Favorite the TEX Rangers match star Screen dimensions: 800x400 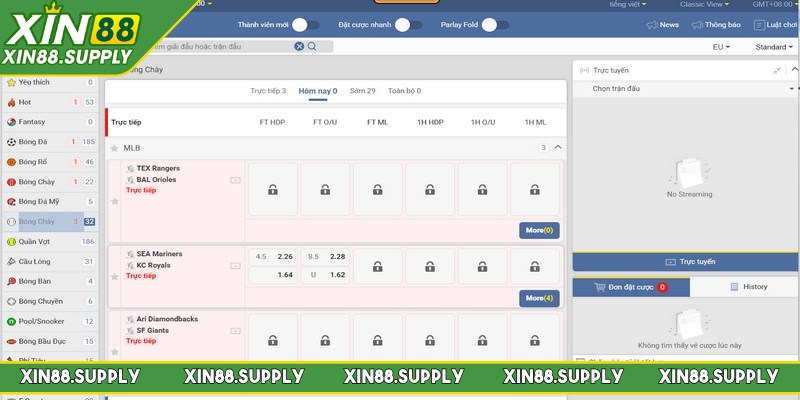[114, 201]
